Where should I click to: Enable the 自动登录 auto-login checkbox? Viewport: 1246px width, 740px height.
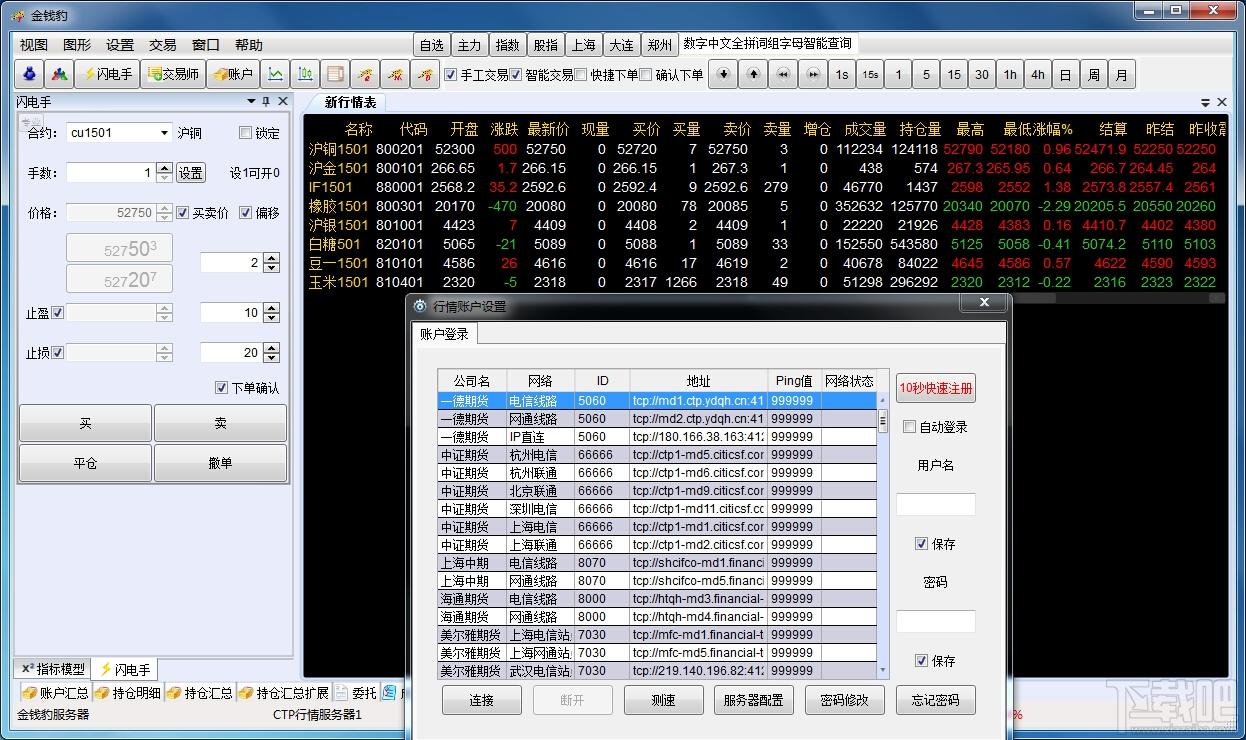pos(909,427)
